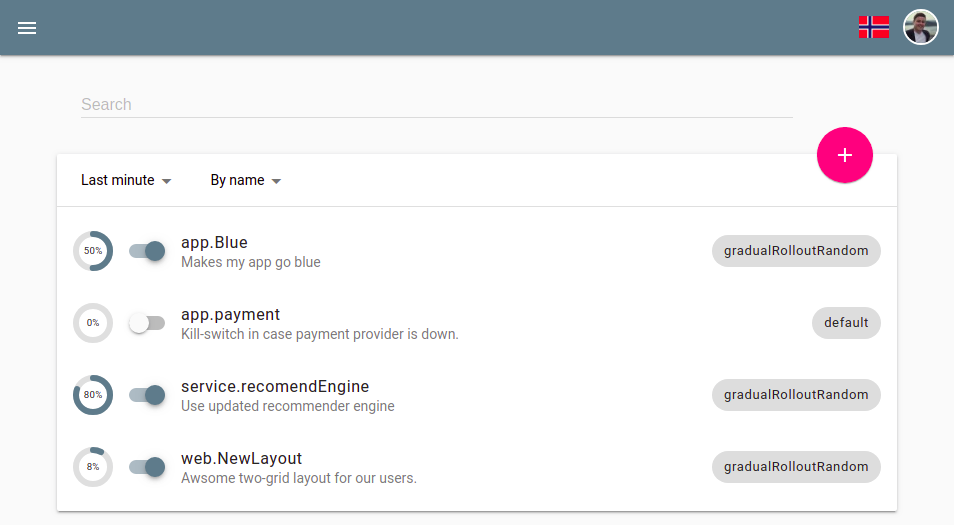Click gradualRolloutRandom chip for web.NewLayout
The image size is (954, 525).
(x=796, y=467)
